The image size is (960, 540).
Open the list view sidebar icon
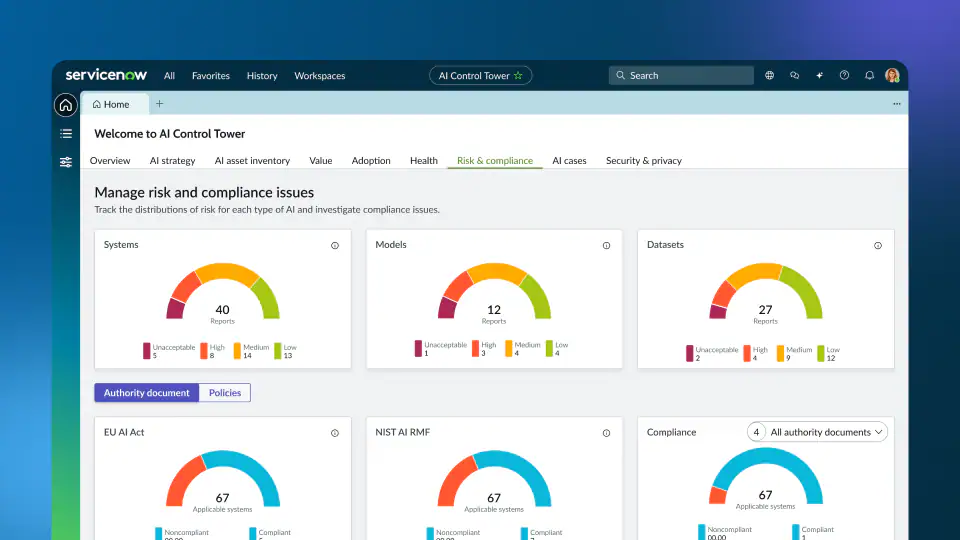66,133
